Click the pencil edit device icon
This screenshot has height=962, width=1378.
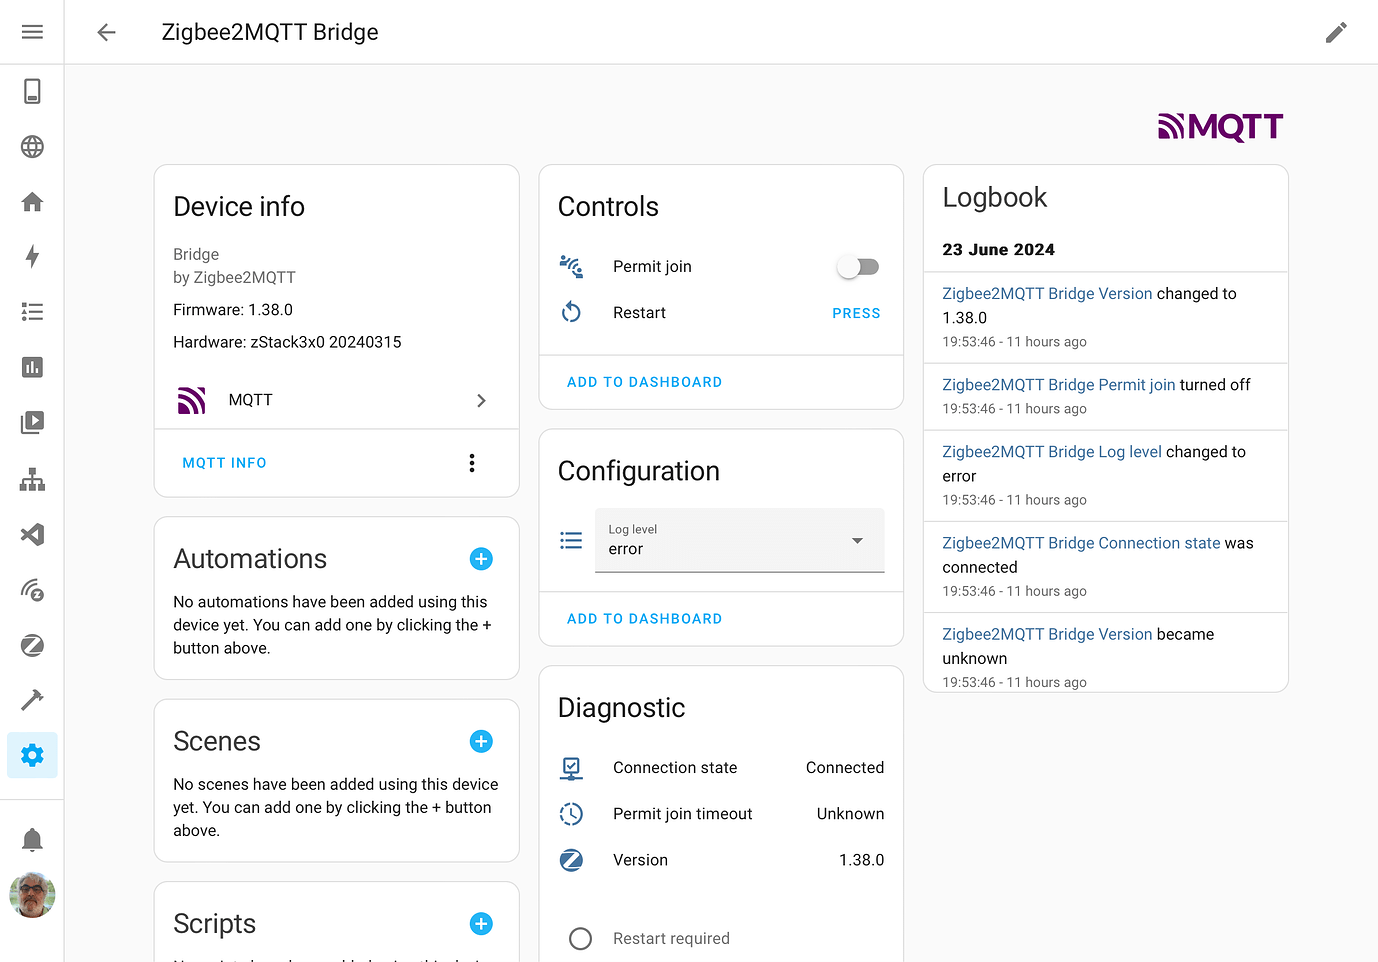pos(1336,33)
